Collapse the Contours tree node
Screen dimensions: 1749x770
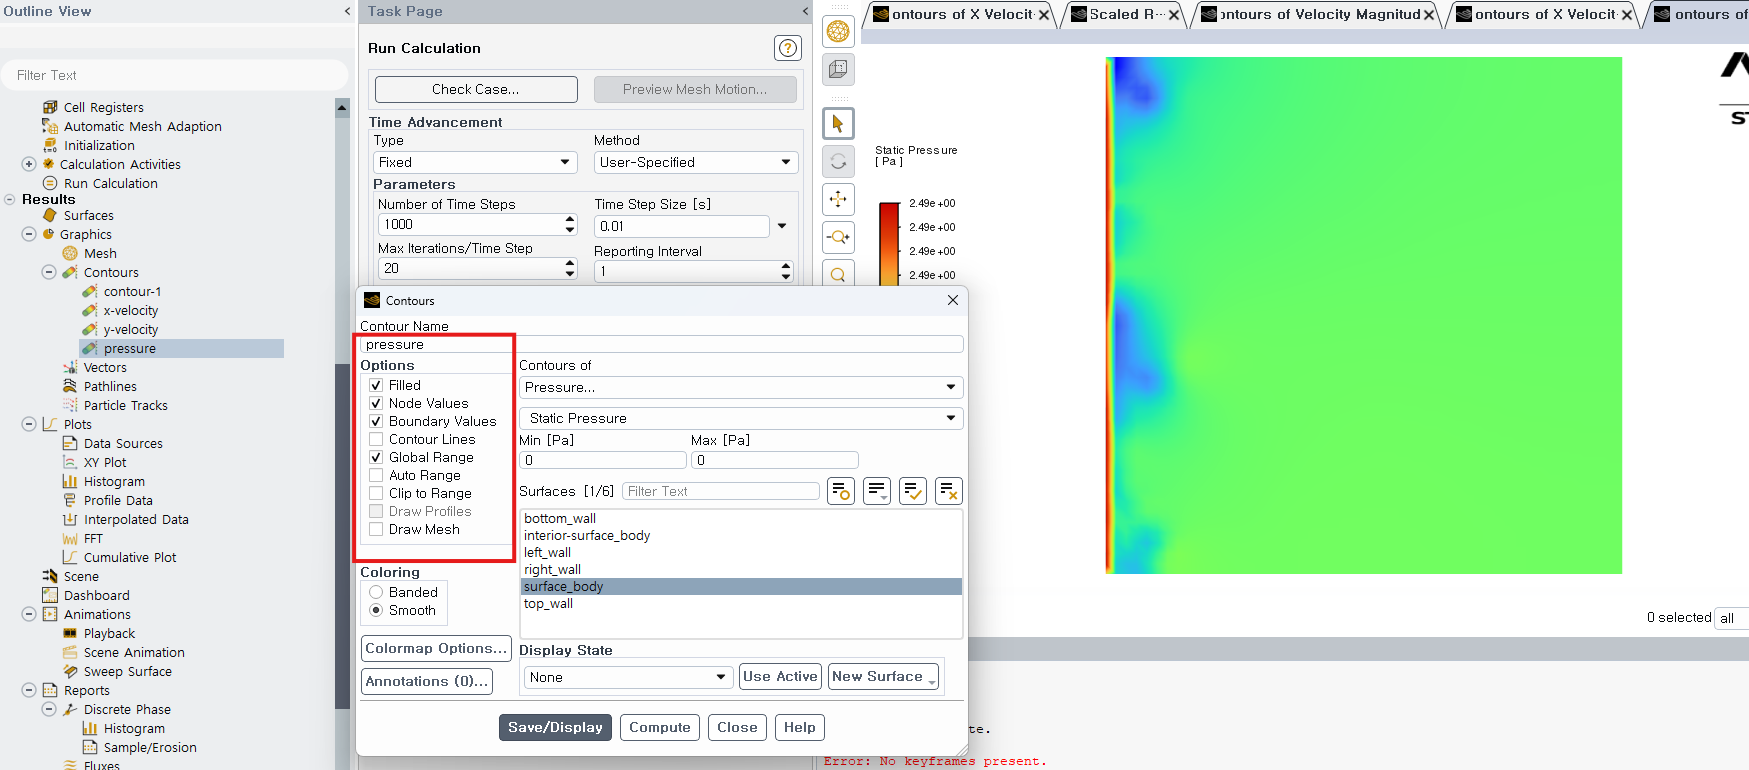49,272
